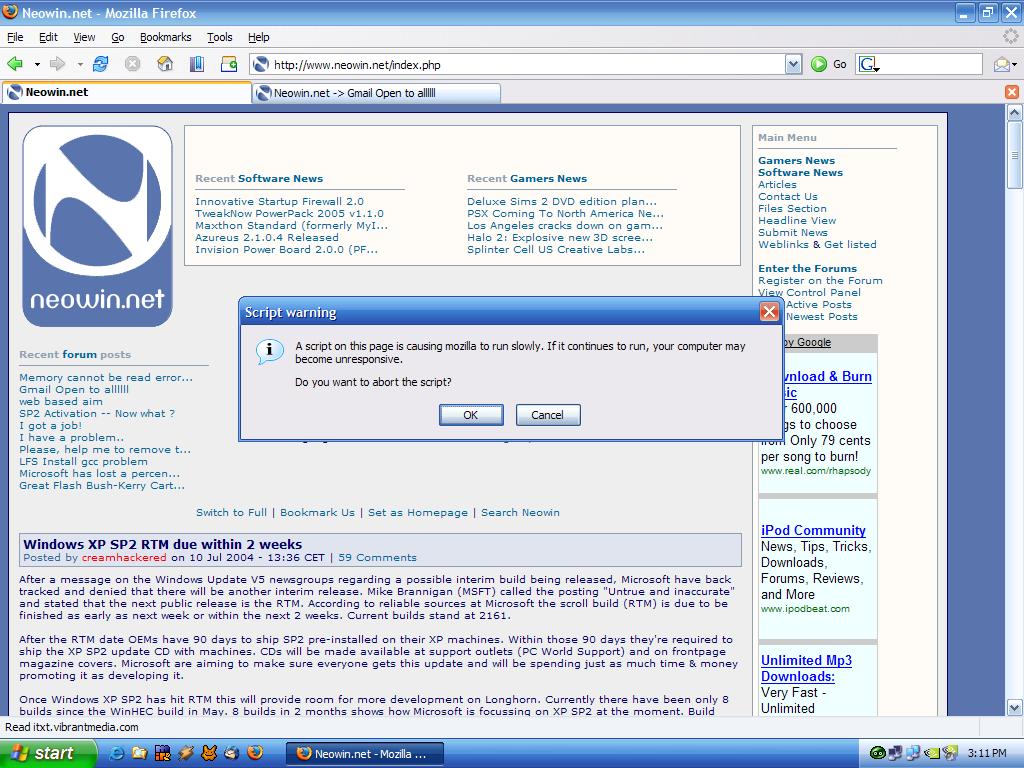
Task: Open the Forward history dropdown arrow
Action: coord(80,64)
